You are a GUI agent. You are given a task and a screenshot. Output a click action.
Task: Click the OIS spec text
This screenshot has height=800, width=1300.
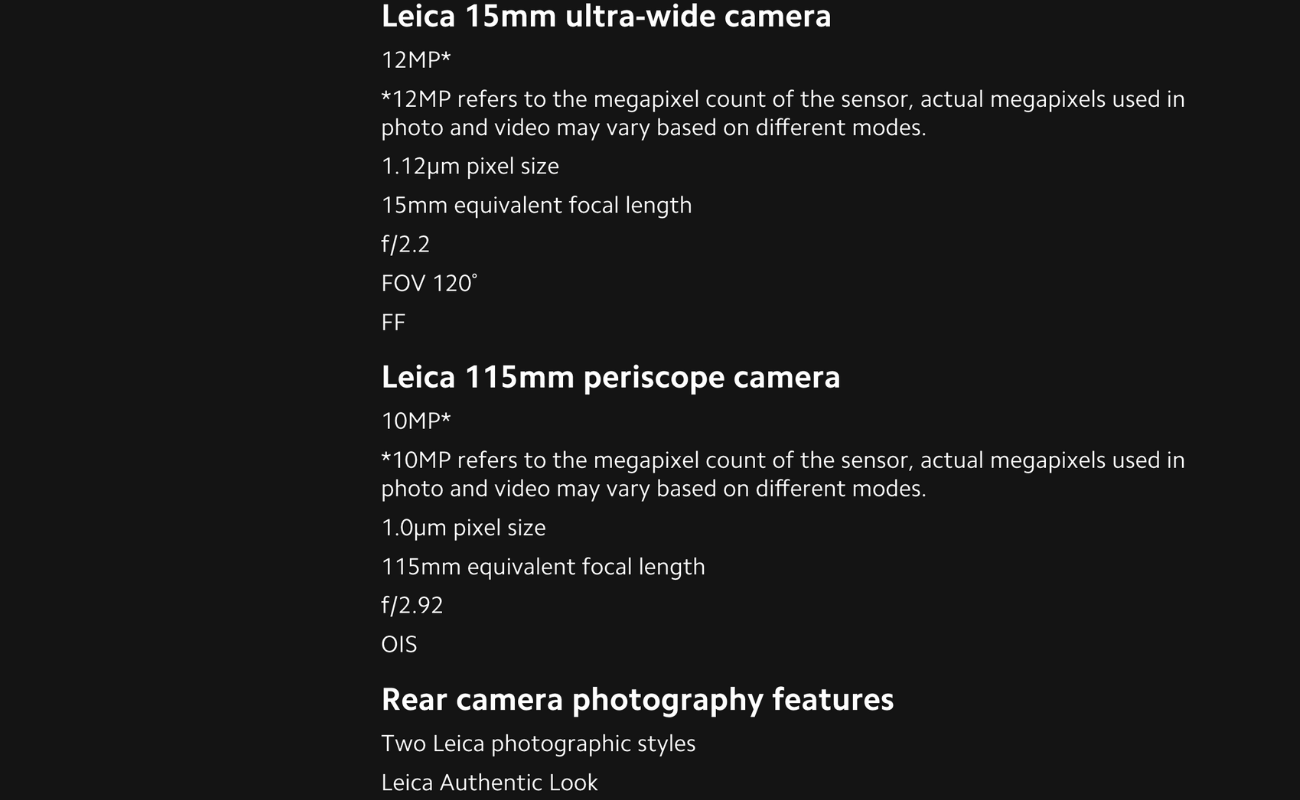(399, 644)
